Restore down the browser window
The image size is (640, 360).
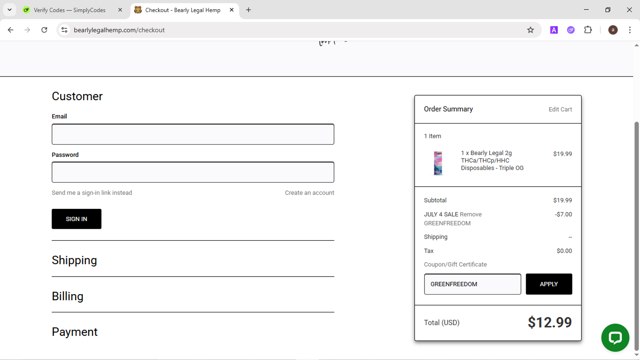(x=607, y=10)
